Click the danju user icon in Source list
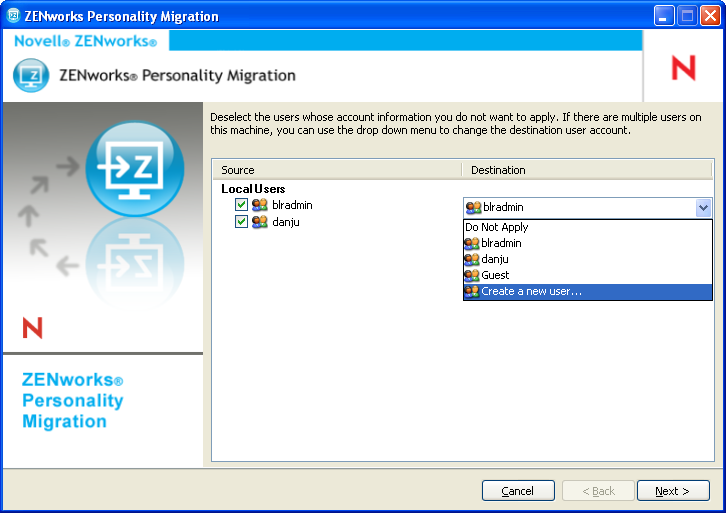Image resolution: width=726 pixels, height=513 pixels. (260, 222)
